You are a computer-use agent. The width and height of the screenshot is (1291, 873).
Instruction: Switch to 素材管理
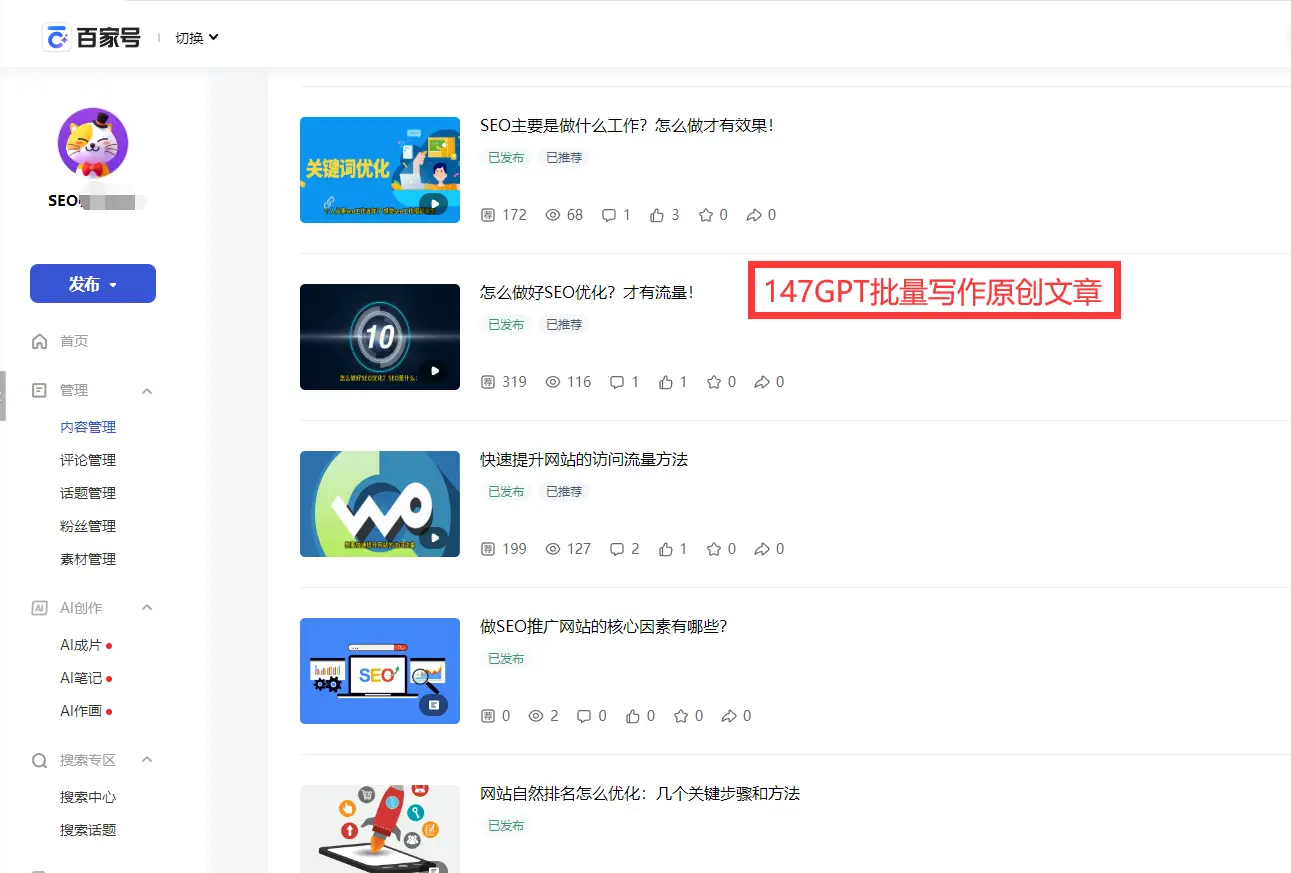[x=87, y=558]
